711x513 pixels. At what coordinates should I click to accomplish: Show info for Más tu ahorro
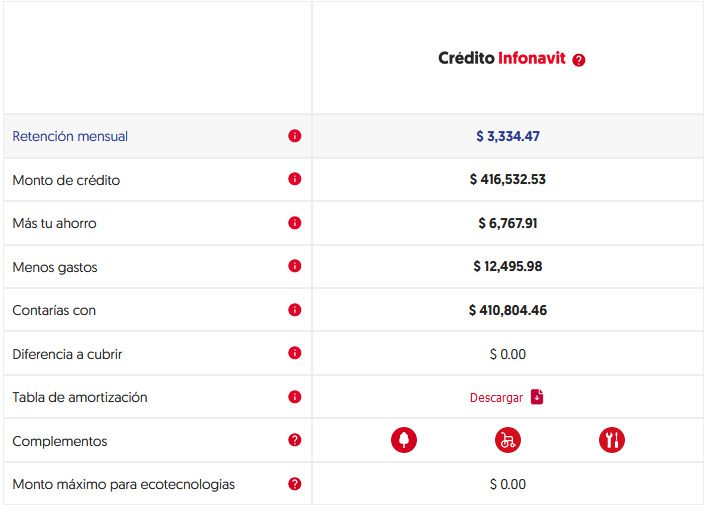[295, 223]
